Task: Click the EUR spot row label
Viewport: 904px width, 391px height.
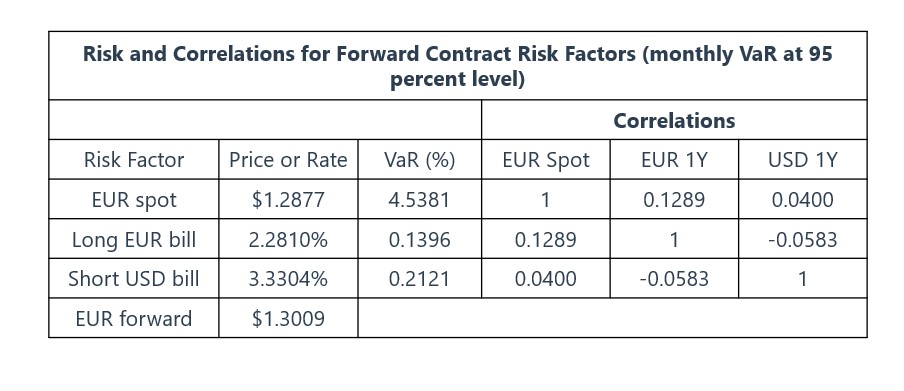Action: pos(134,200)
